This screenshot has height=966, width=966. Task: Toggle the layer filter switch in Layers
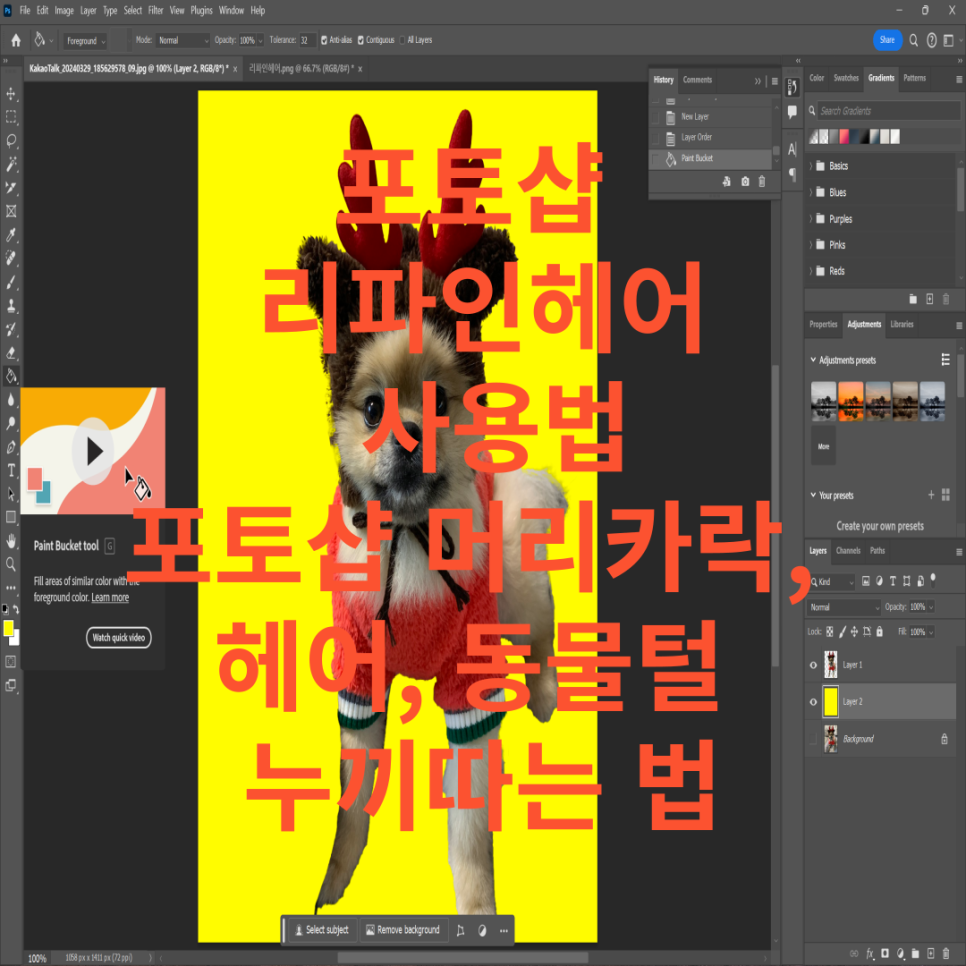(933, 579)
